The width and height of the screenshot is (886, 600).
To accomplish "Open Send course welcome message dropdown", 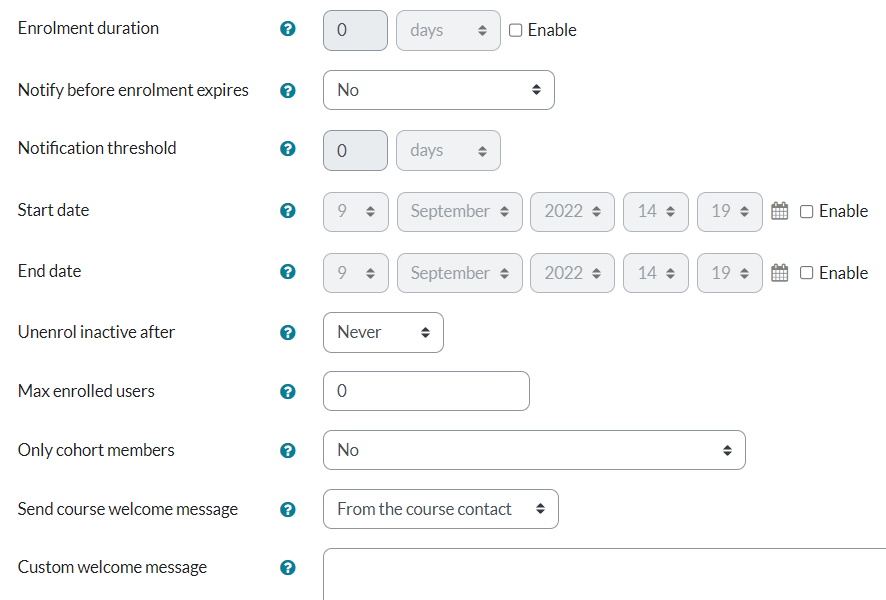I will point(440,509).
